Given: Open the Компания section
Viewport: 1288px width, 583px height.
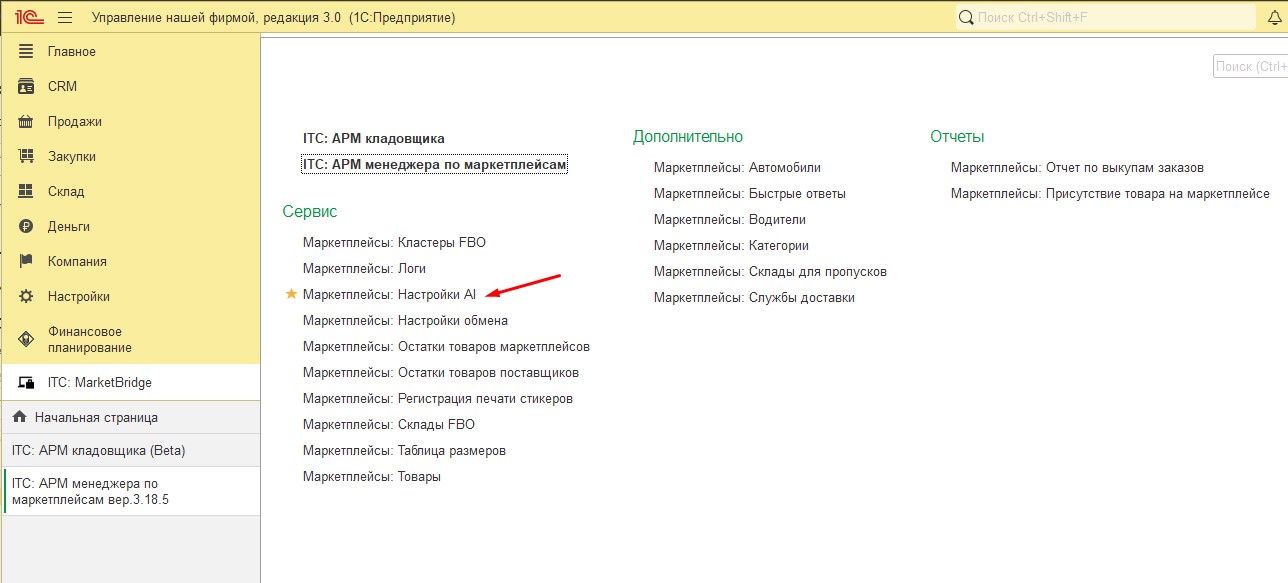Looking at the screenshot, I should coord(130,261).
